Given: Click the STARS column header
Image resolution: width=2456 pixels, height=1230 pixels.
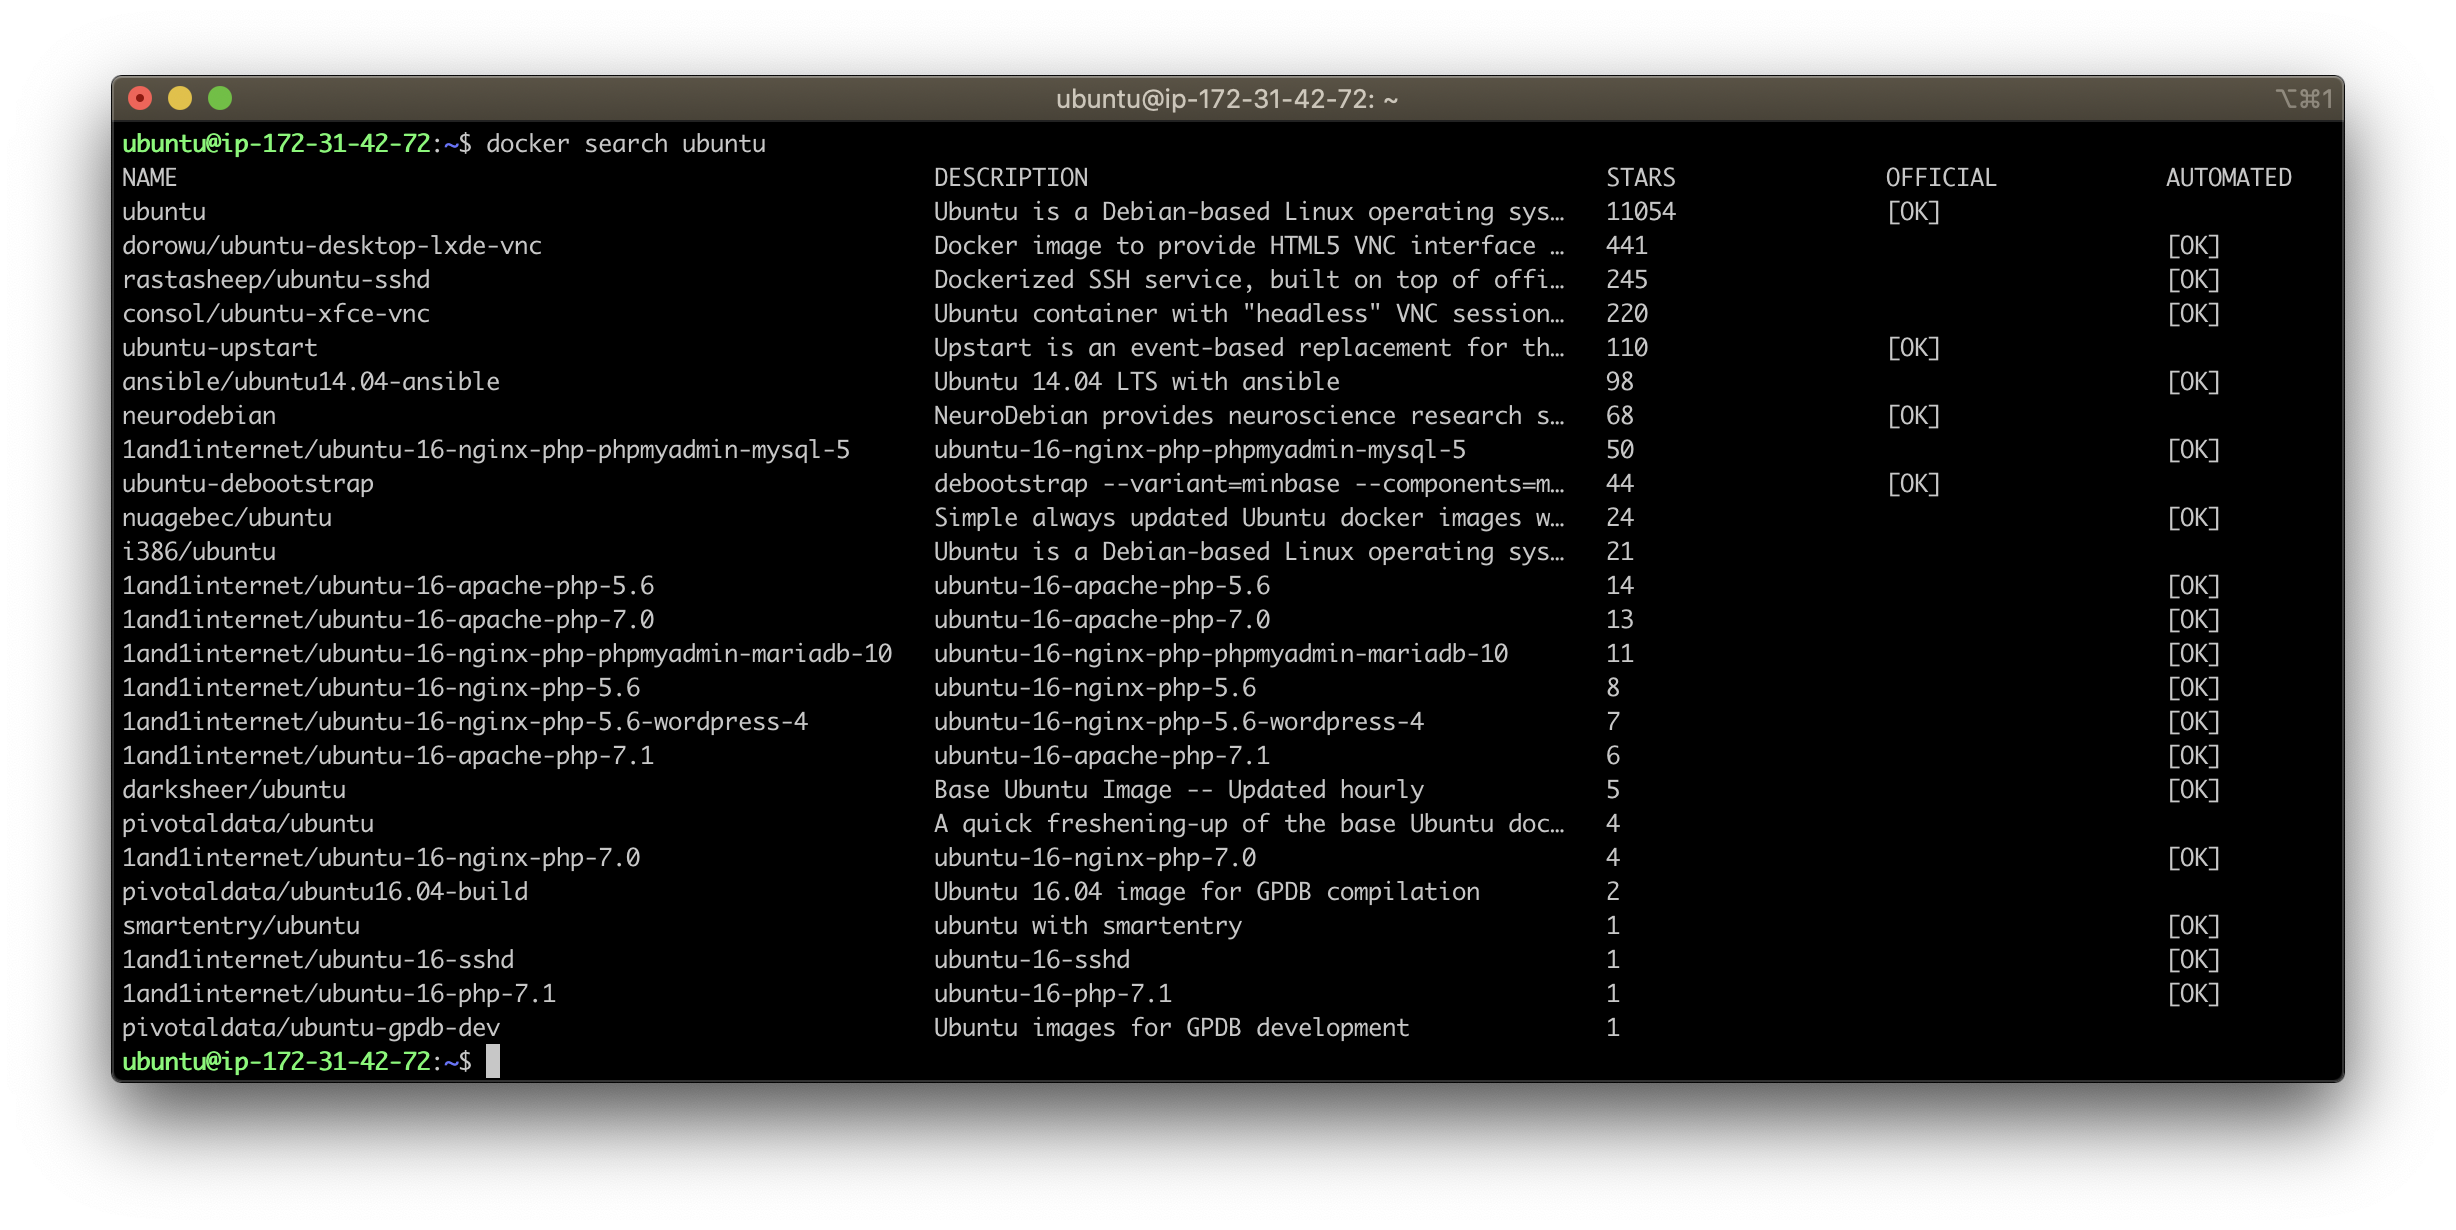Looking at the screenshot, I should pos(1640,178).
